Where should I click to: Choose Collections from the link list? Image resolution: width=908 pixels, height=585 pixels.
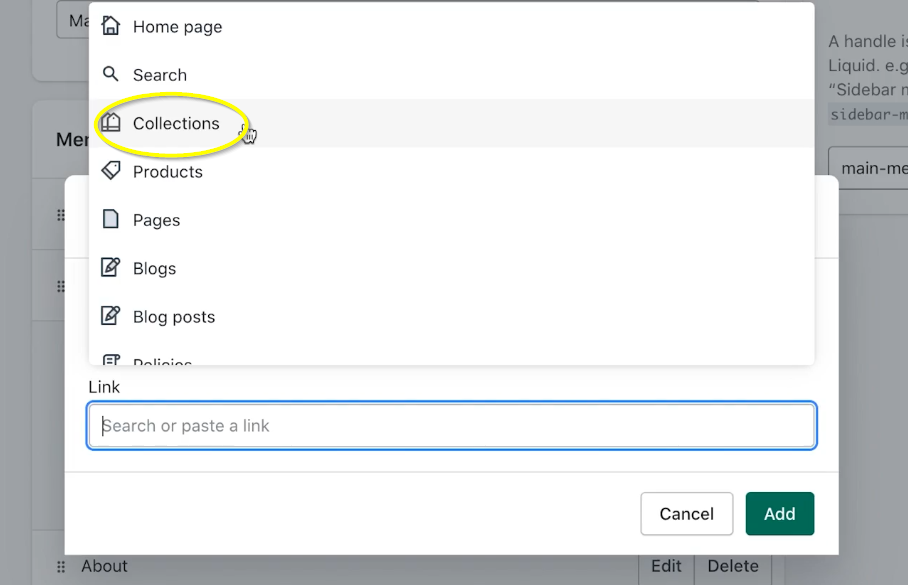tap(176, 123)
